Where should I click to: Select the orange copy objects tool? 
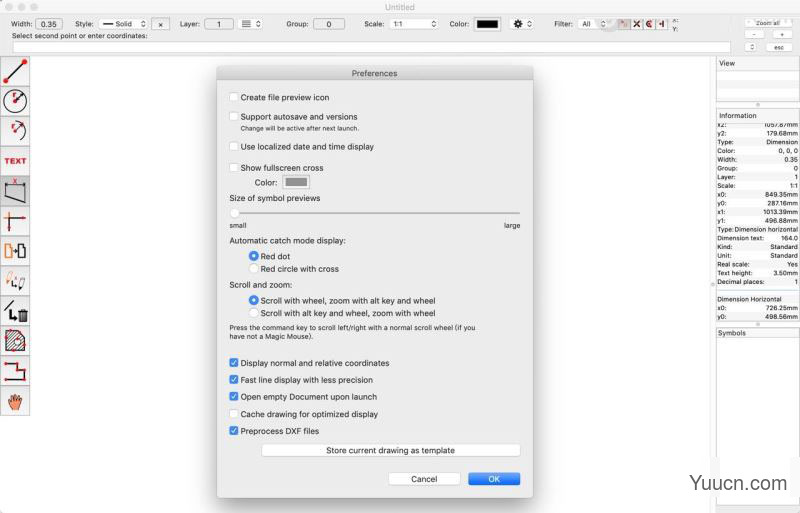pos(15,251)
